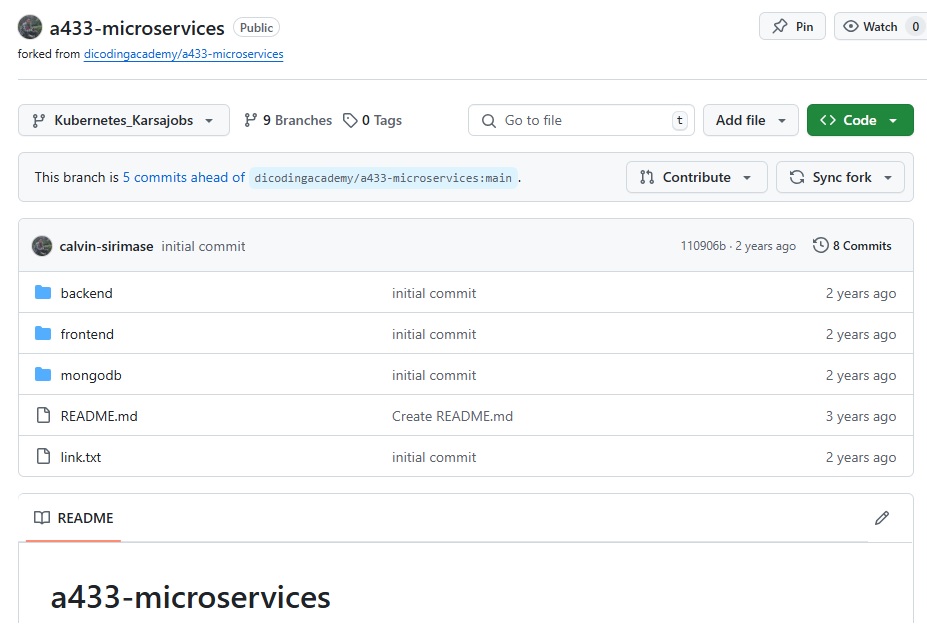927x644 pixels.
Task: Click '3 years ago' timestamp in README.md row
Action: pyautogui.click(x=861, y=416)
